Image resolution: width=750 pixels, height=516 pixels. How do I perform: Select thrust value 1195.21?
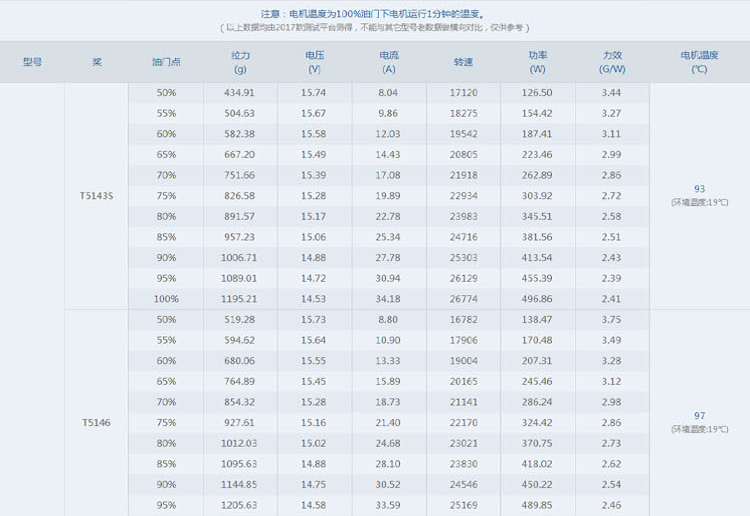(239, 298)
